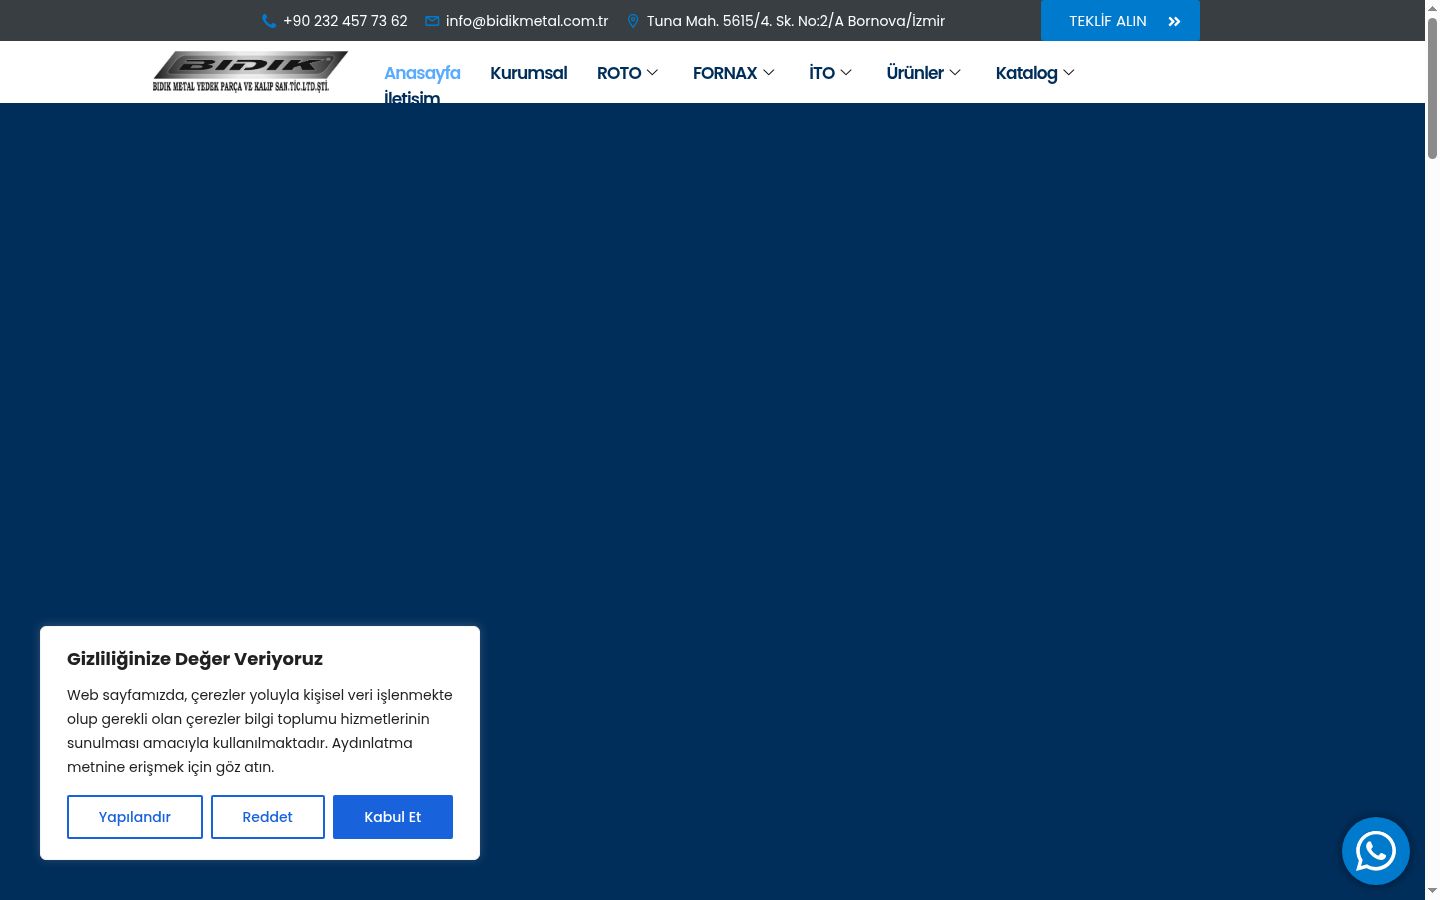Open the Kurumsal menu item
This screenshot has width=1440, height=900.
[x=528, y=73]
